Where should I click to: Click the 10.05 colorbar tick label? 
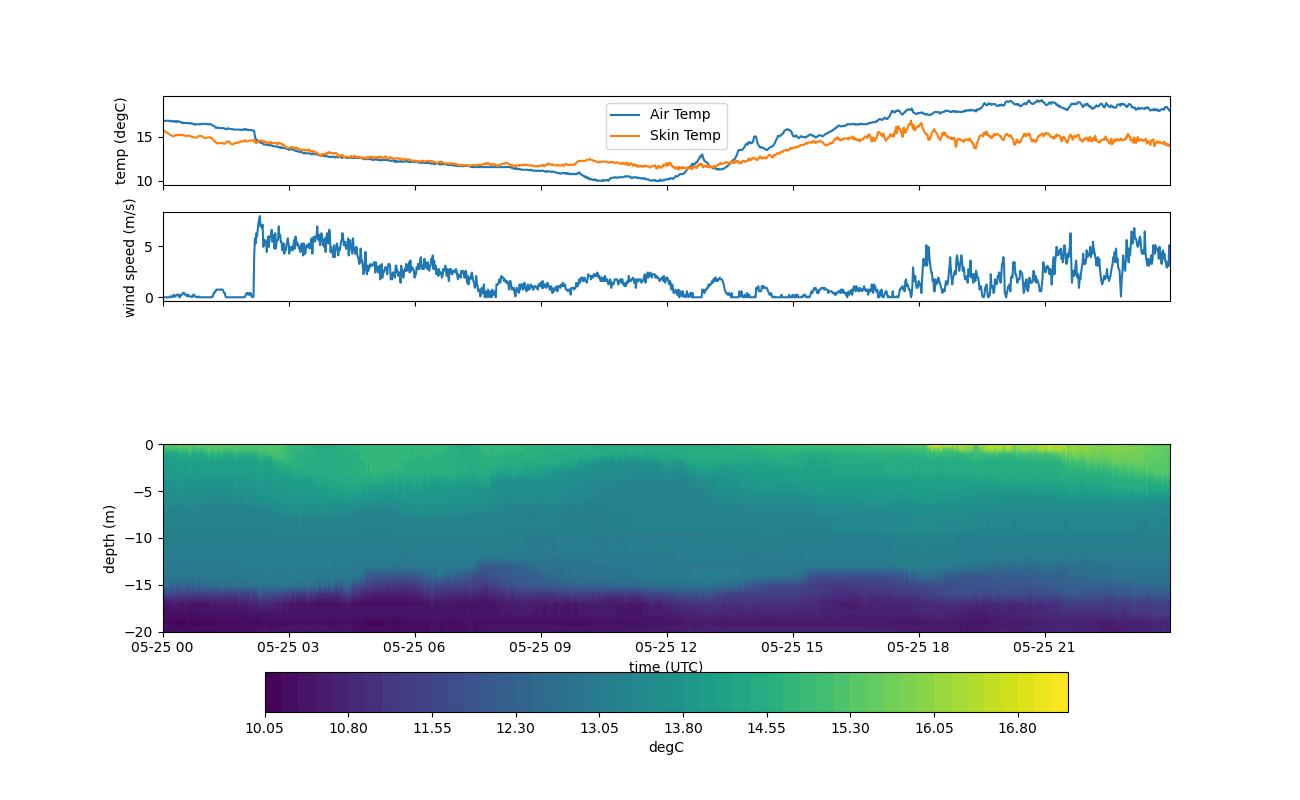265,729
